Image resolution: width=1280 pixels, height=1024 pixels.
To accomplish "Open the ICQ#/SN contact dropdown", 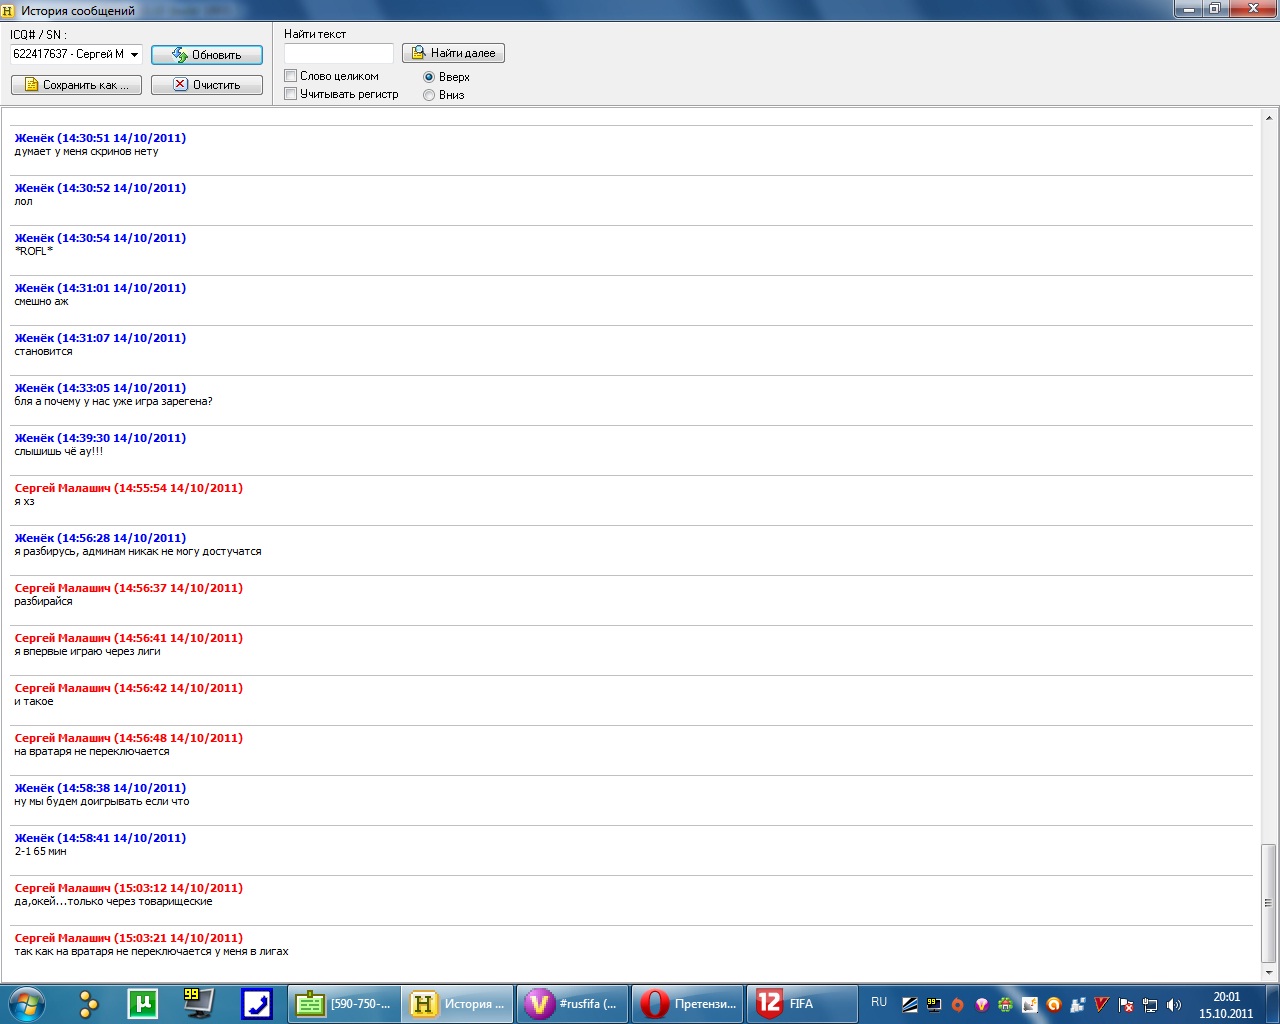I will pyautogui.click(x=77, y=54).
